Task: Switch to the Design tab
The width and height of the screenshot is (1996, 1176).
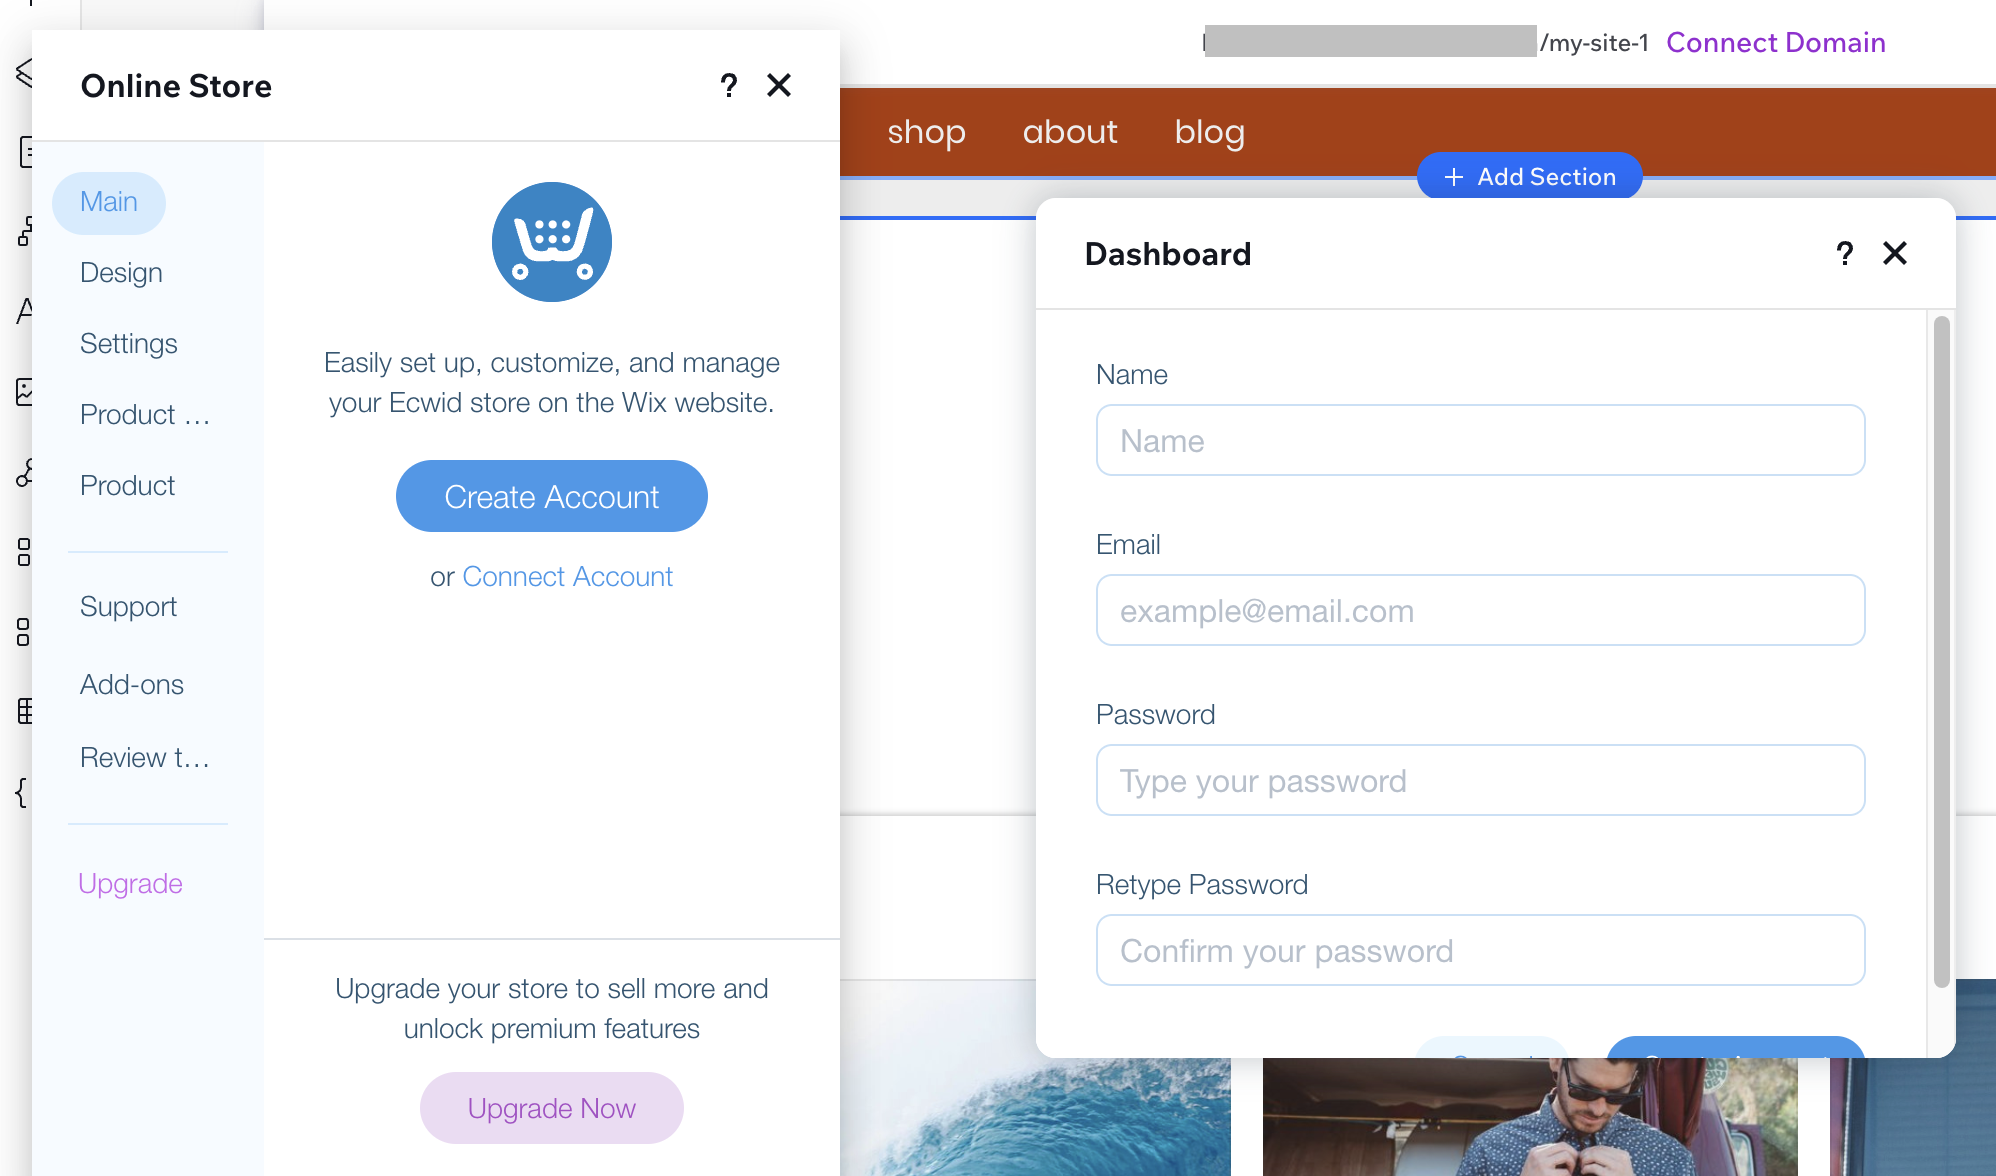Action: click(121, 273)
